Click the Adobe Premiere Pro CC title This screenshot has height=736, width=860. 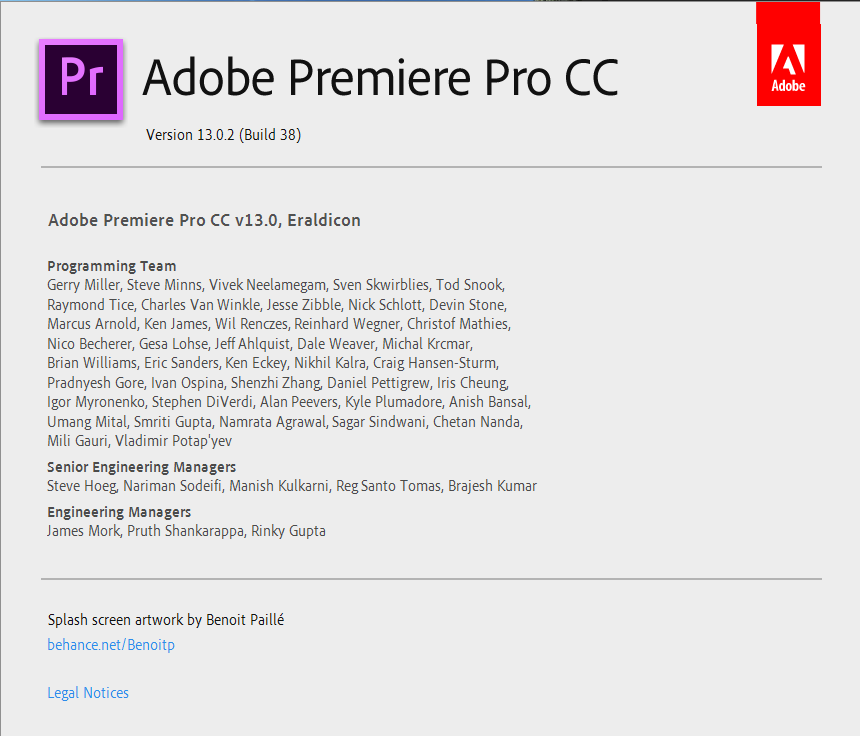coord(381,77)
